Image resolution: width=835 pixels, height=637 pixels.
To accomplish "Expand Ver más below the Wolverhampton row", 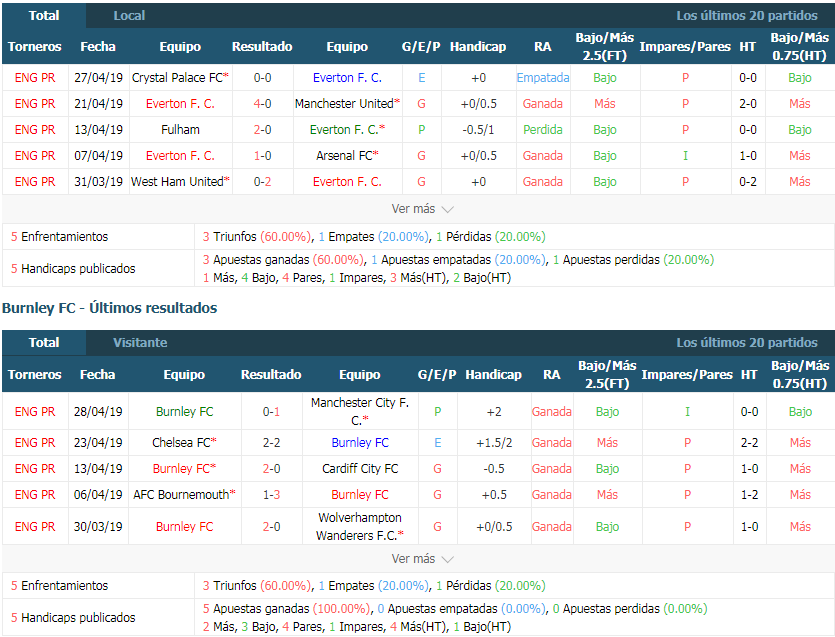I will pos(422,559).
